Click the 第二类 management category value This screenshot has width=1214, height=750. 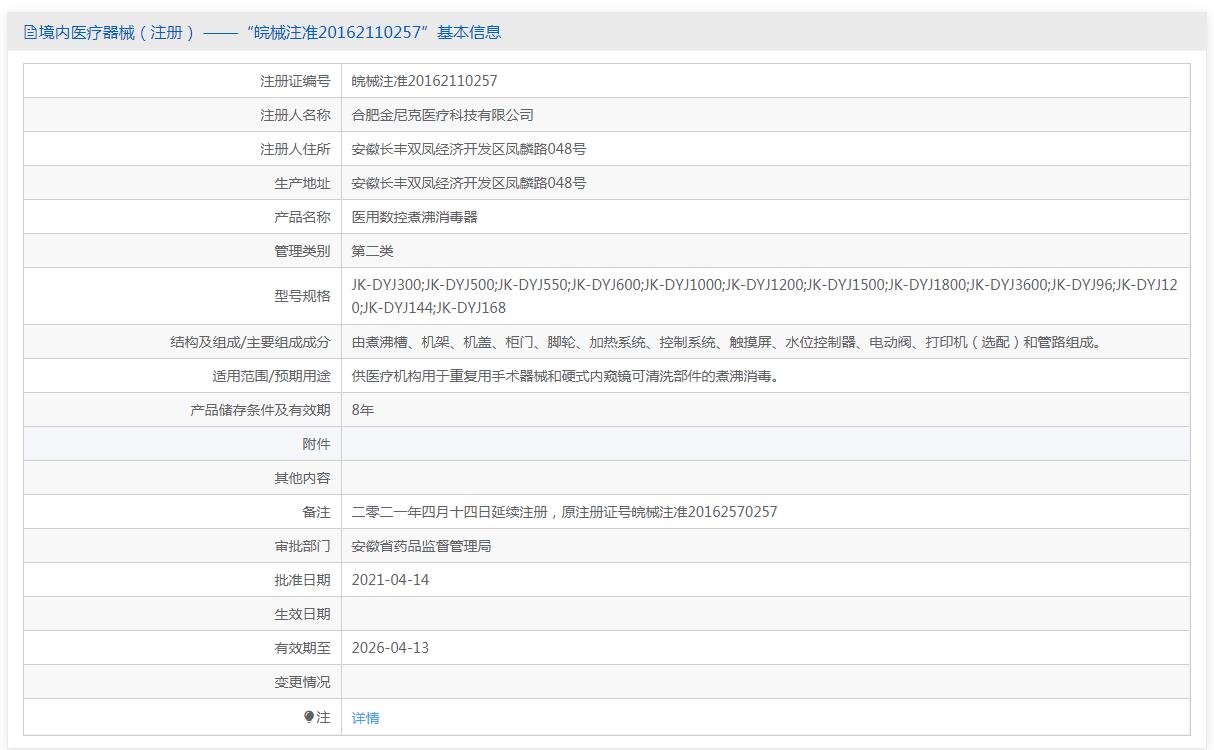pyautogui.click(x=372, y=251)
